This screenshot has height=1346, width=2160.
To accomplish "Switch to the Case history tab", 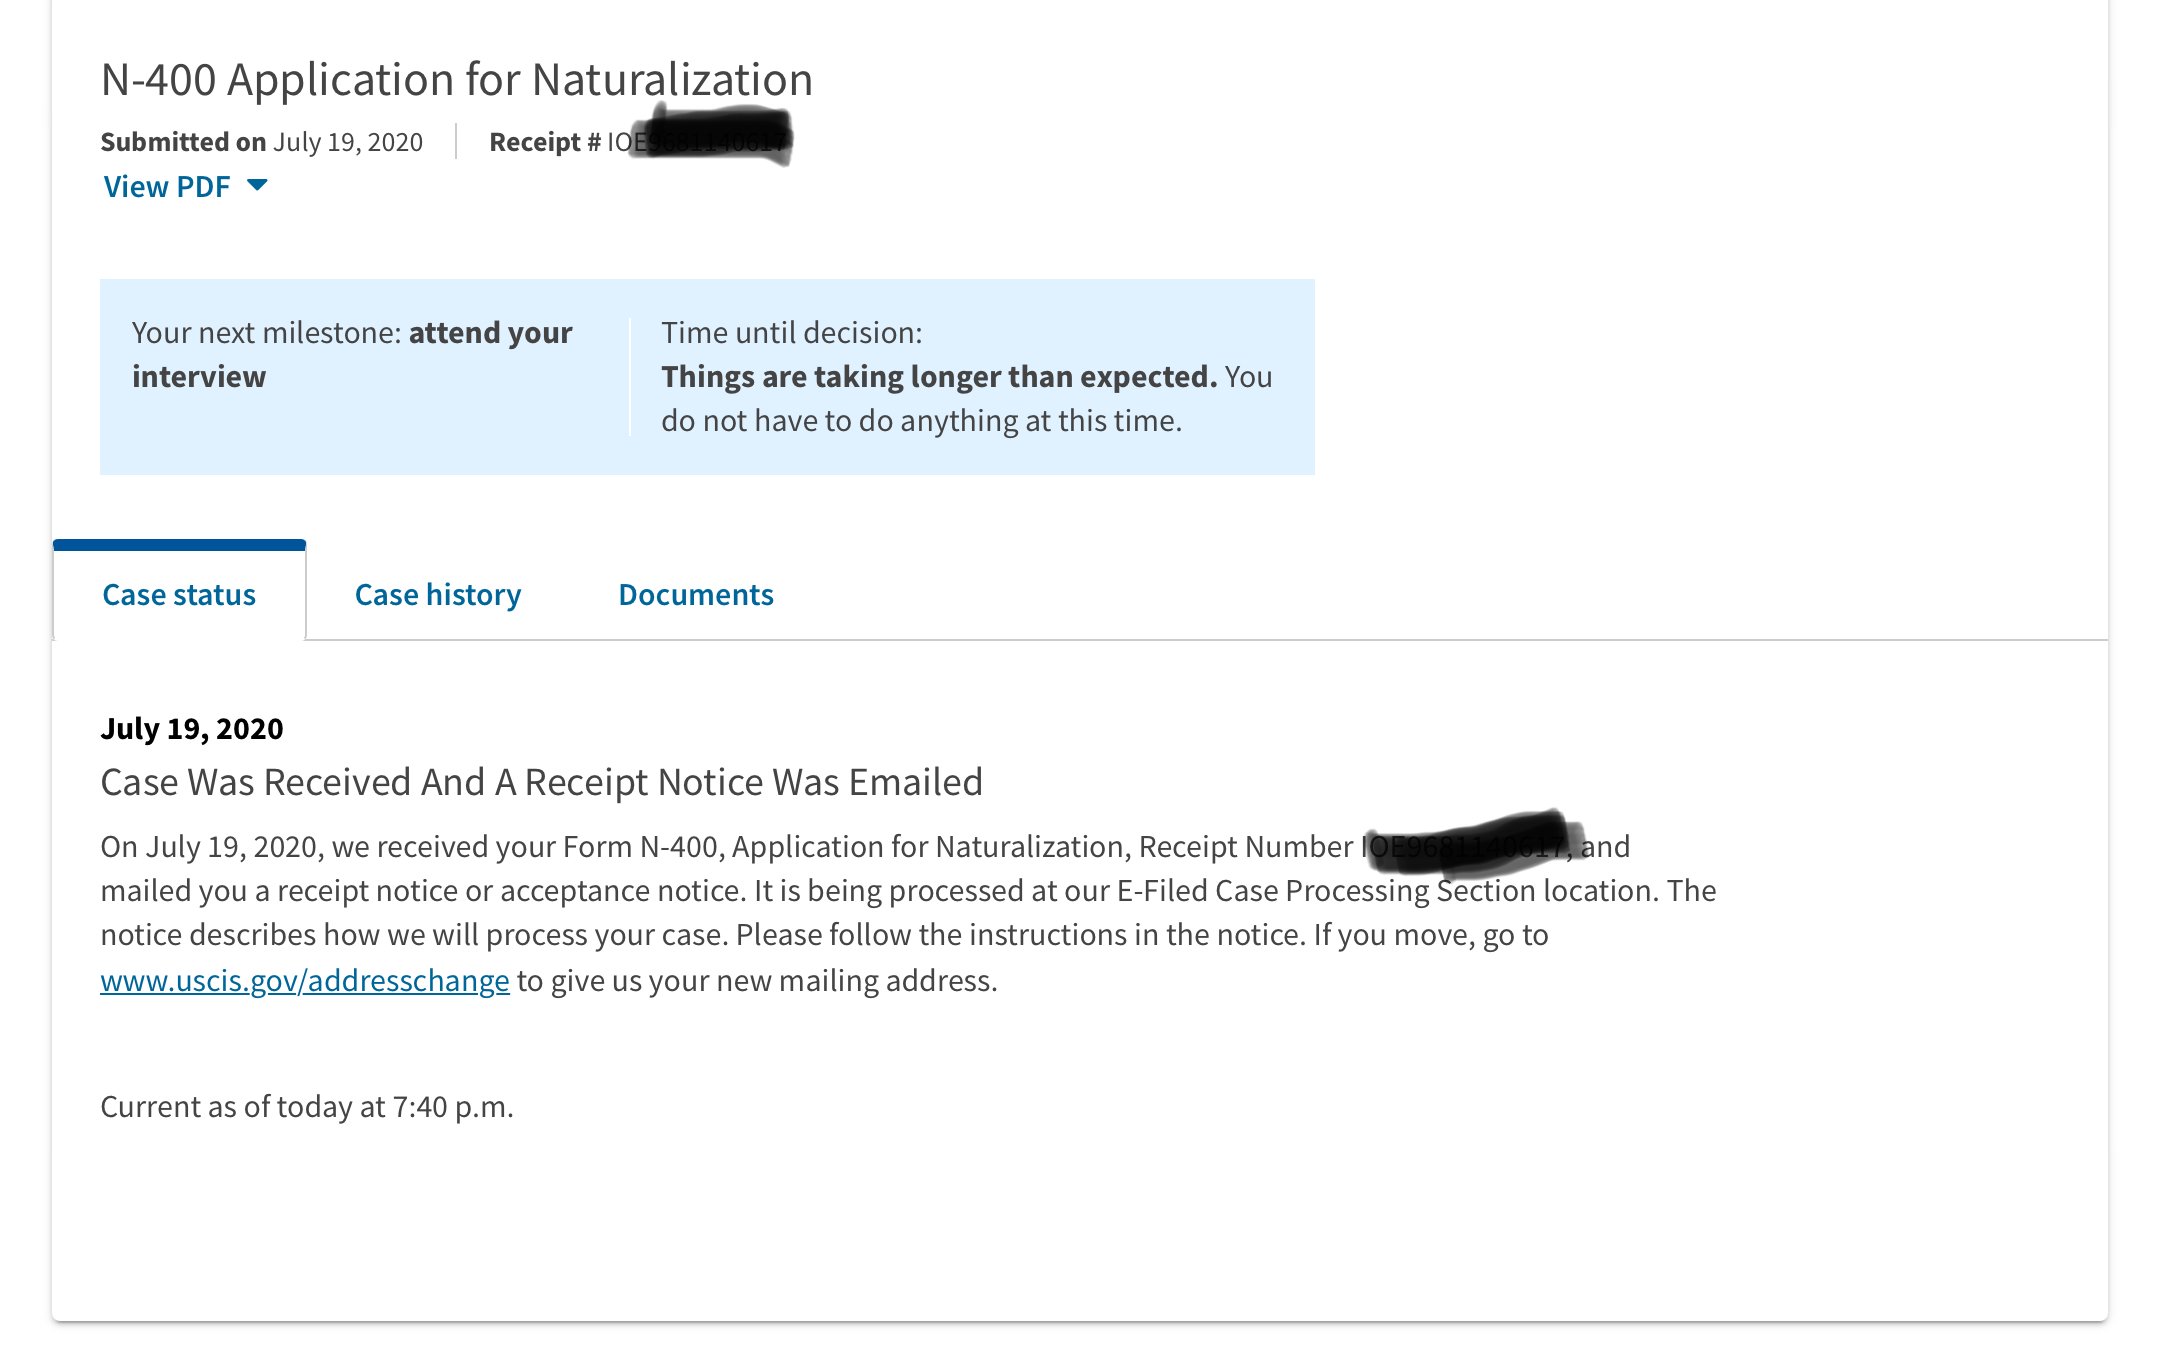I will [438, 595].
